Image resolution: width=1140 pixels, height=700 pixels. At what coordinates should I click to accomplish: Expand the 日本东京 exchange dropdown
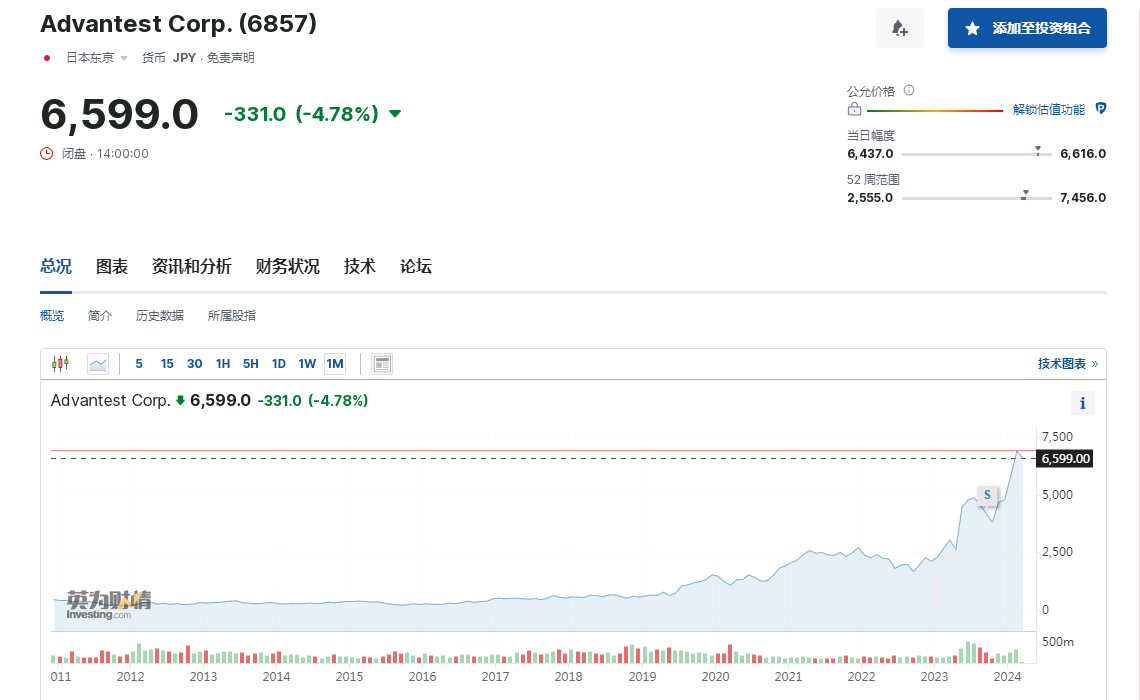[x=124, y=58]
